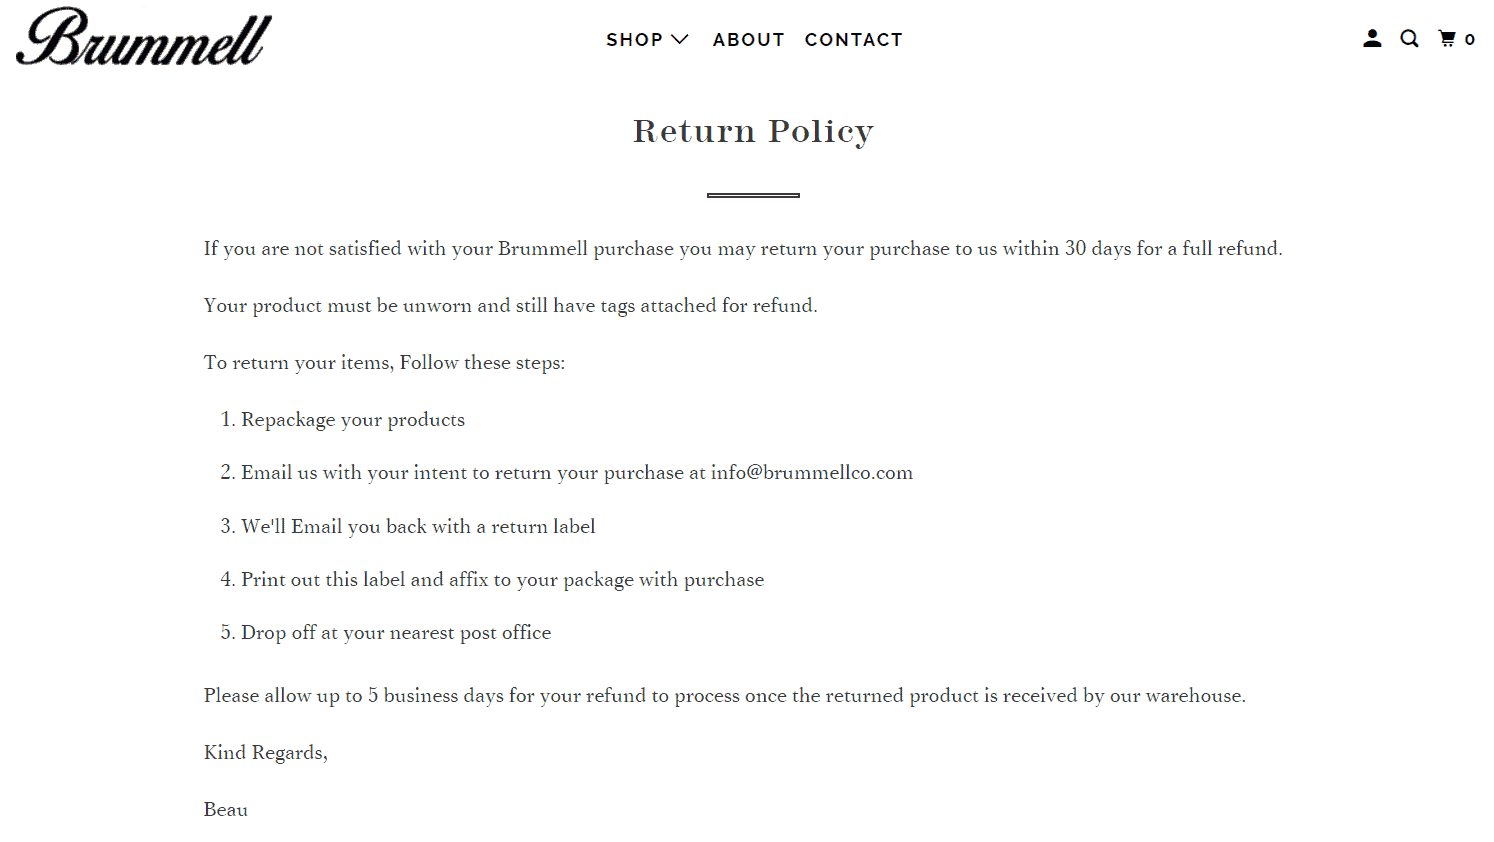Expand the chevron next to SHOP

click(x=680, y=39)
